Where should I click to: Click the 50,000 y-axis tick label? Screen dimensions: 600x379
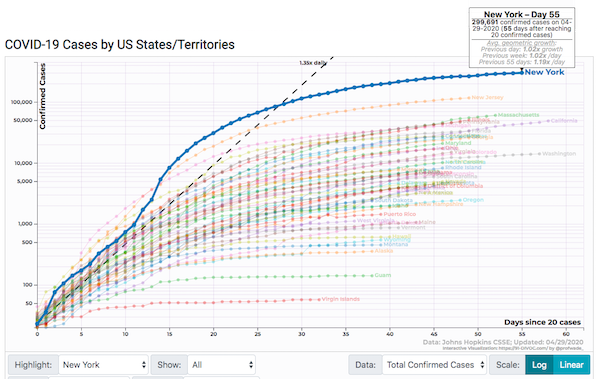point(23,120)
